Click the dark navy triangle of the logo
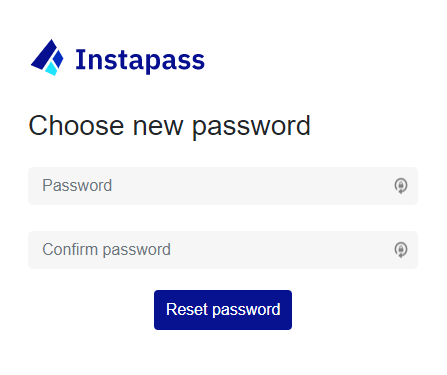Viewport: 447px width, 375px height. [44, 54]
